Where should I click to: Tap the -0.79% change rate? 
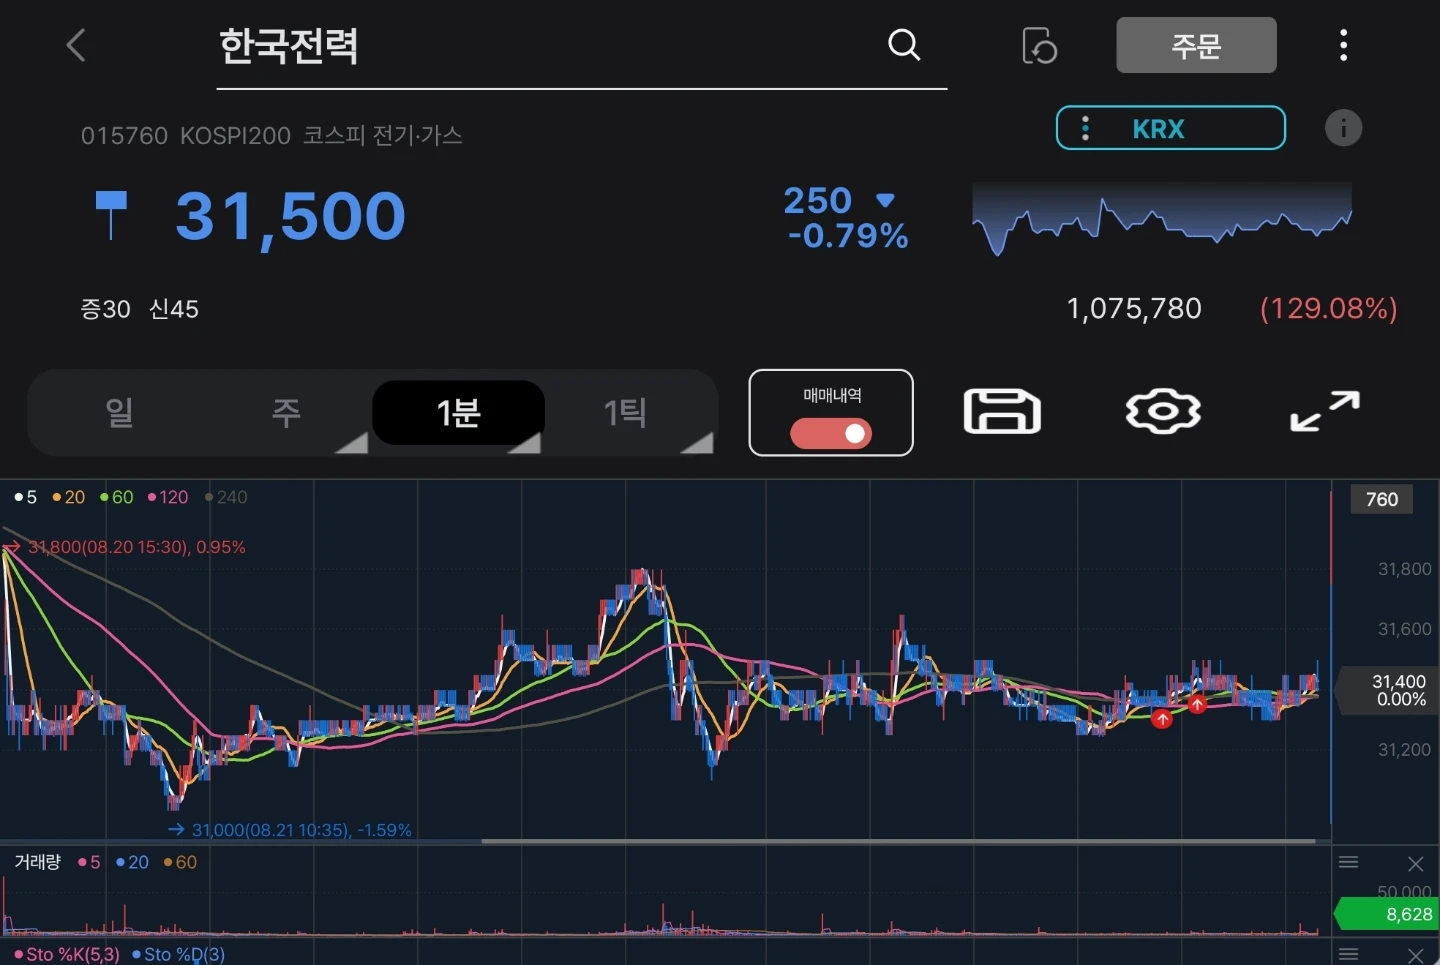[848, 236]
